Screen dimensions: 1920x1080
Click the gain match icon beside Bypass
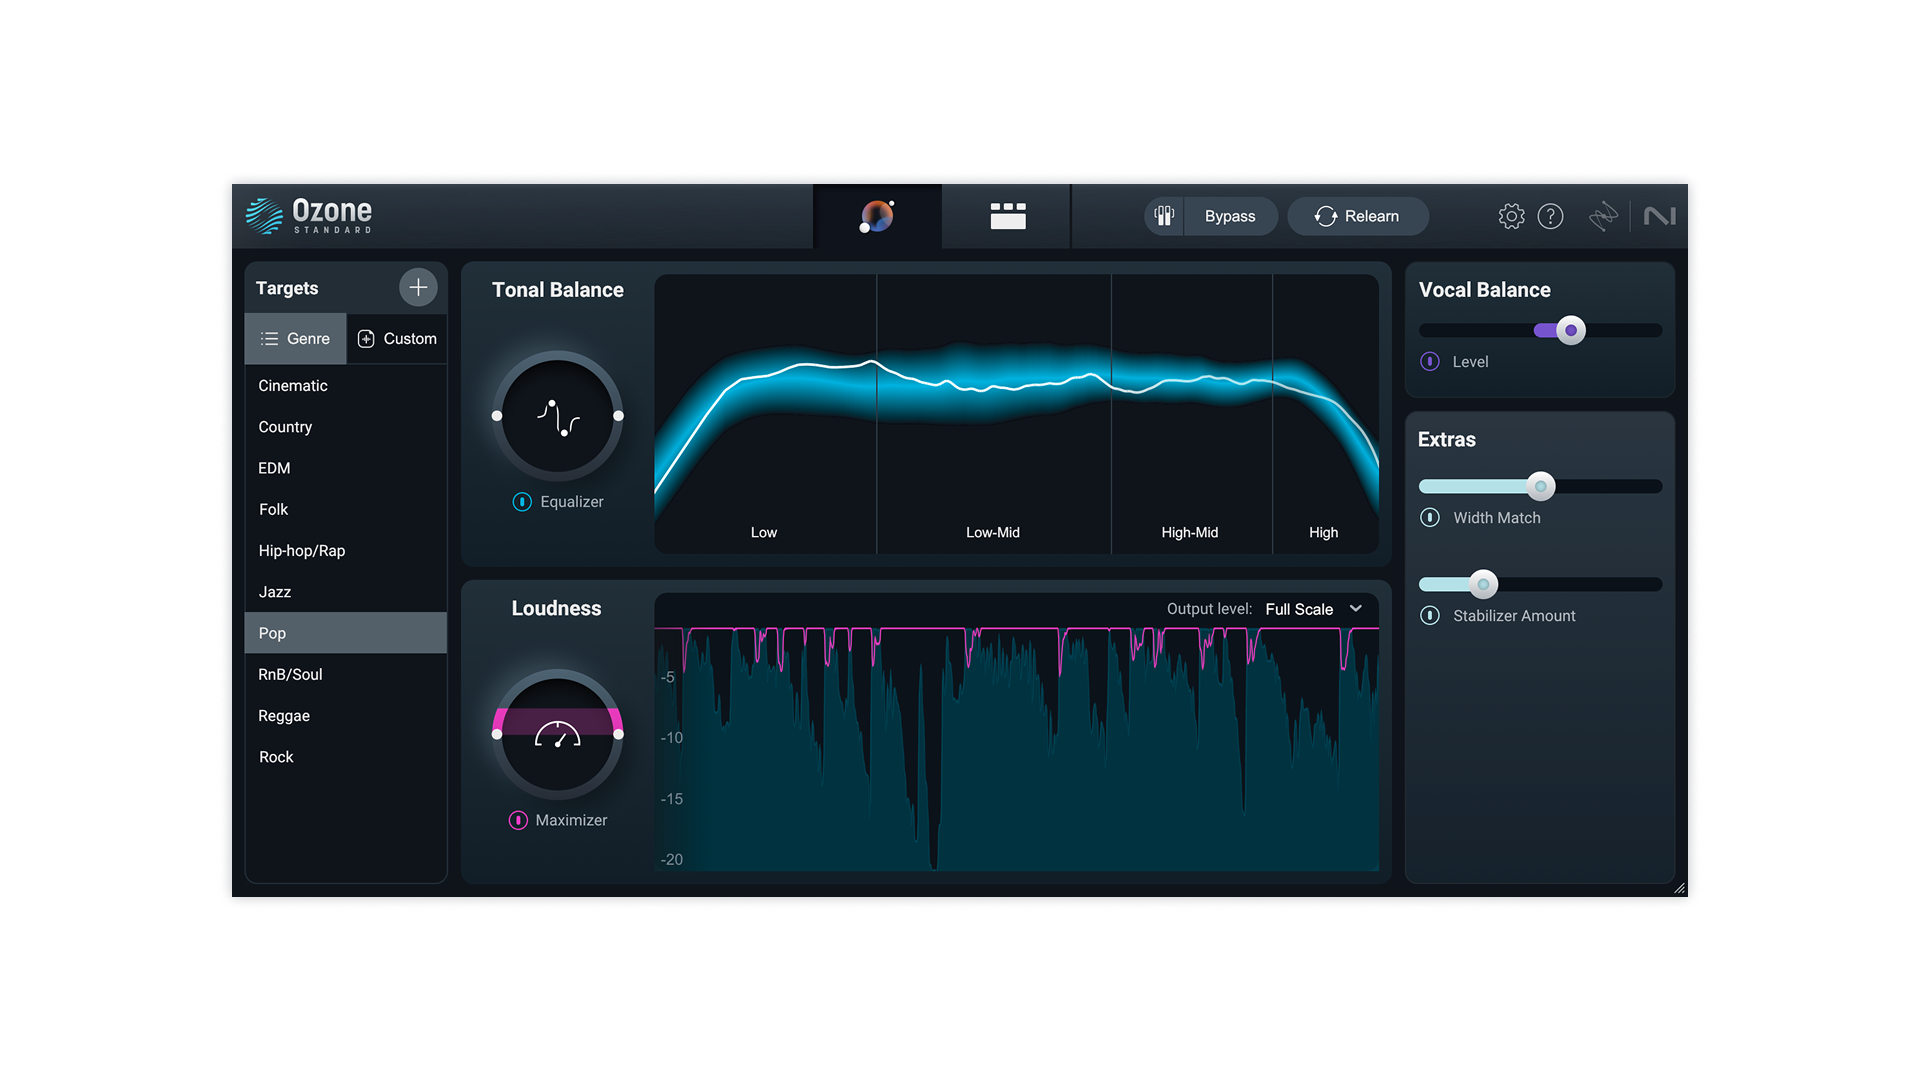tap(1164, 216)
